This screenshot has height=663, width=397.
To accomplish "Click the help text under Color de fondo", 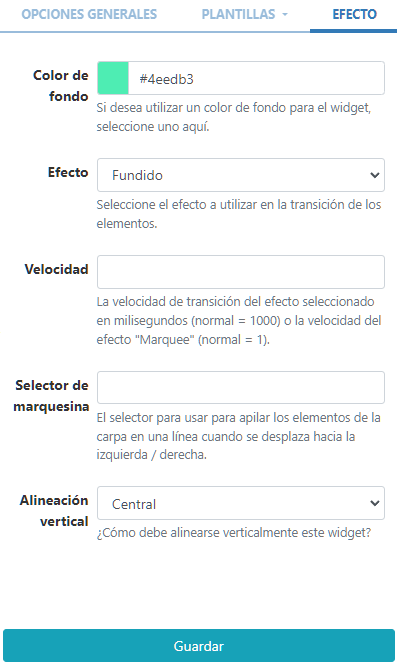I will click(x=233, y=117).
